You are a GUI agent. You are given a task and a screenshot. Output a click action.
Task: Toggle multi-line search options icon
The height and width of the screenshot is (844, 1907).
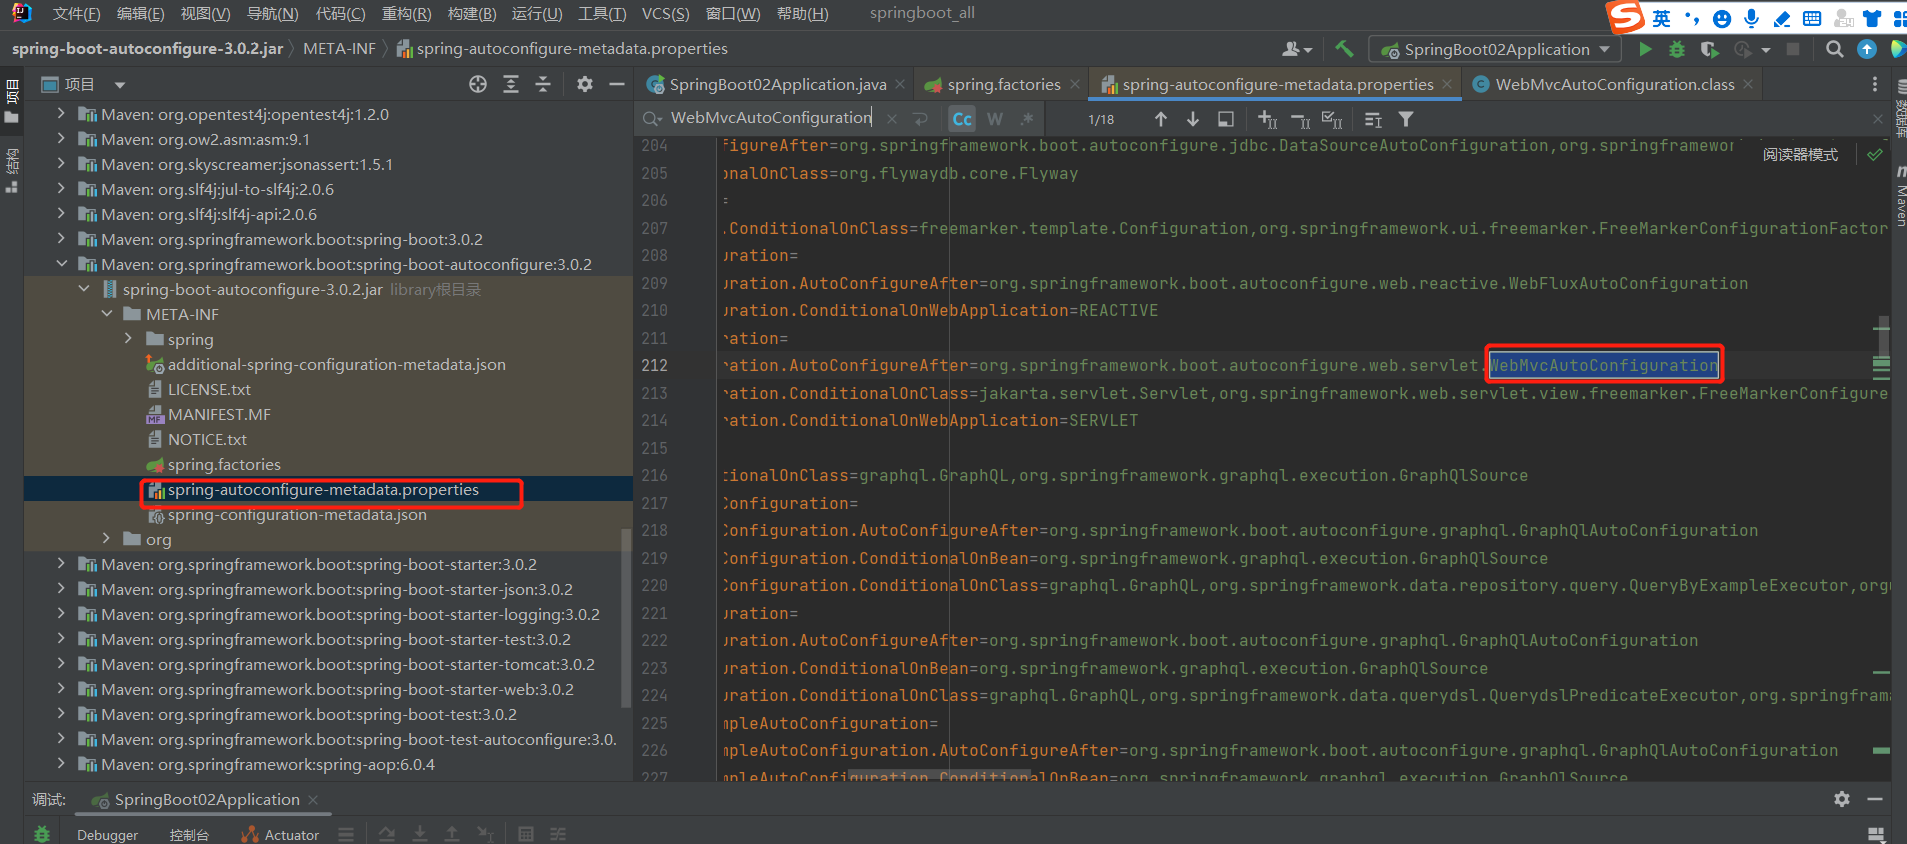[x=1373, y=120]
